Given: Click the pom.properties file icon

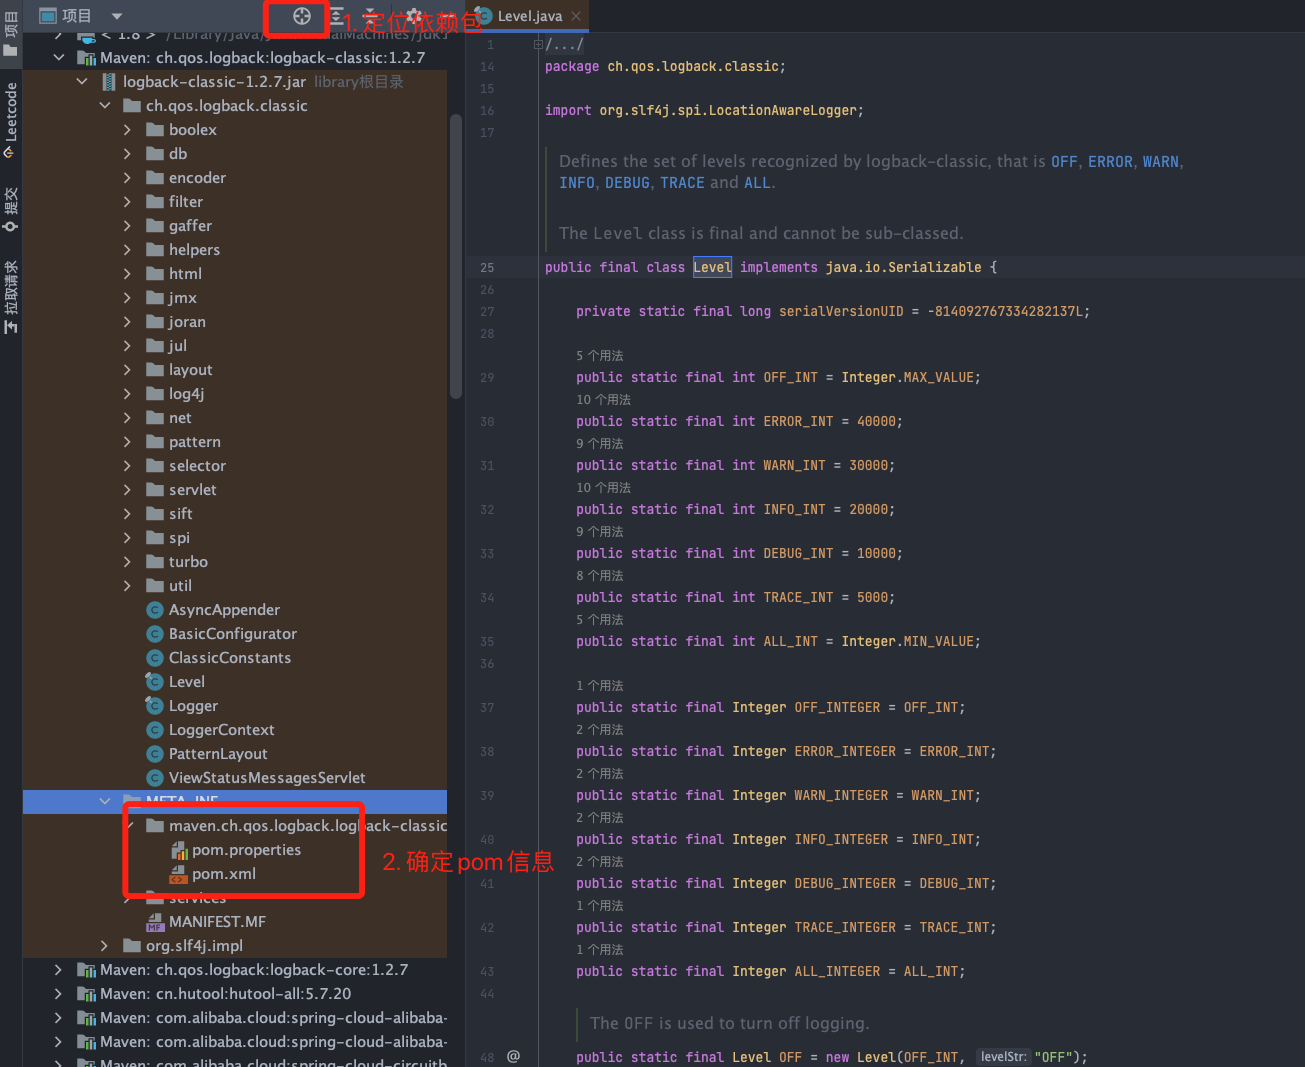Looking at the screenshot, I should coord(179,850).
